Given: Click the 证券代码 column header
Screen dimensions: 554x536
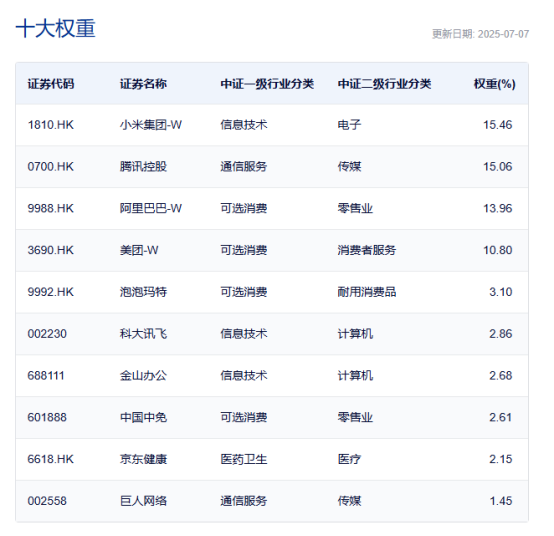Looking at the screenshot, I should (51, 84).
